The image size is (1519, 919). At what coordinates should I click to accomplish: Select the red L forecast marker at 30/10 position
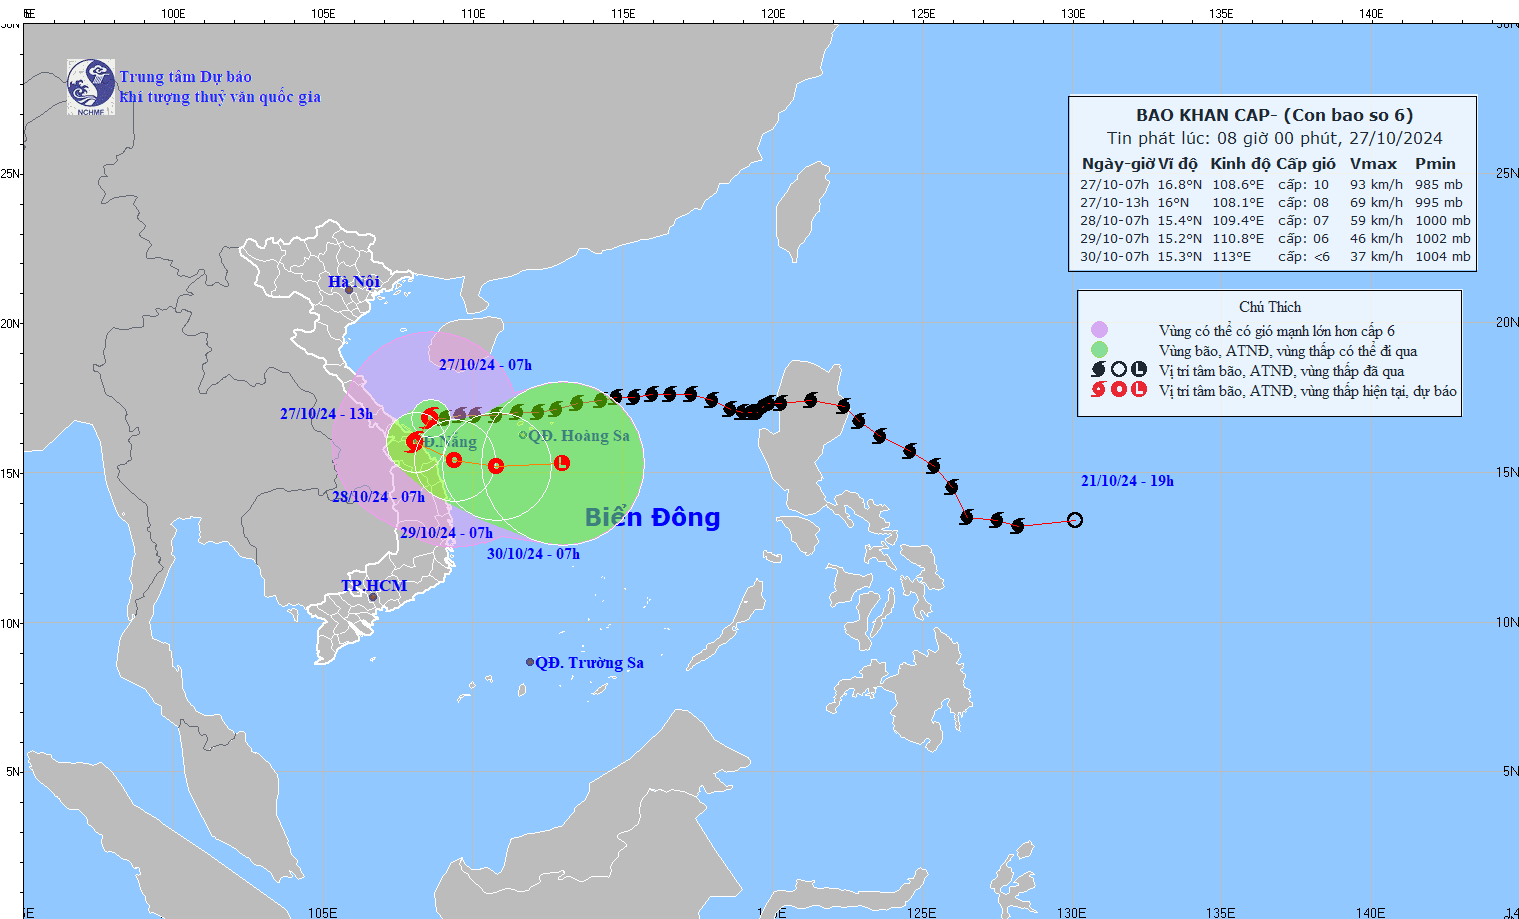(x=562, y=462)
